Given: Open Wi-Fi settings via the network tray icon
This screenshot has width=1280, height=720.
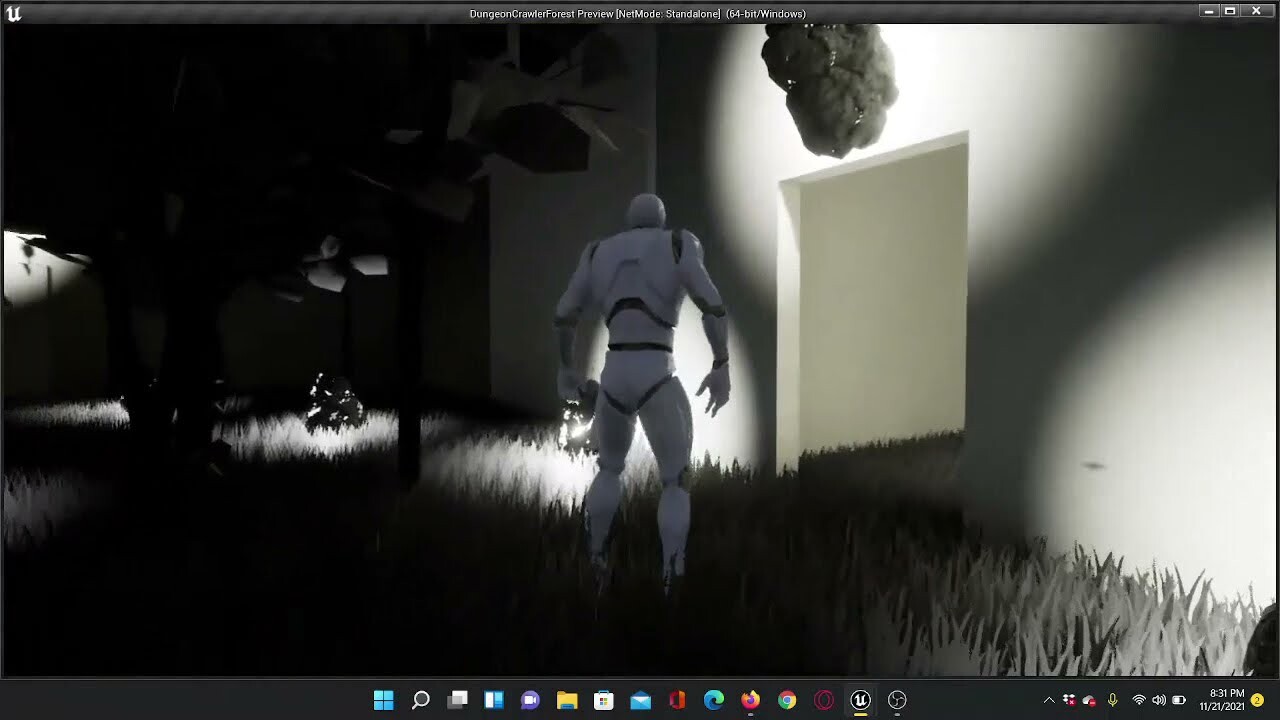Looking at the screenshot, I should [x=1139, y=700].
